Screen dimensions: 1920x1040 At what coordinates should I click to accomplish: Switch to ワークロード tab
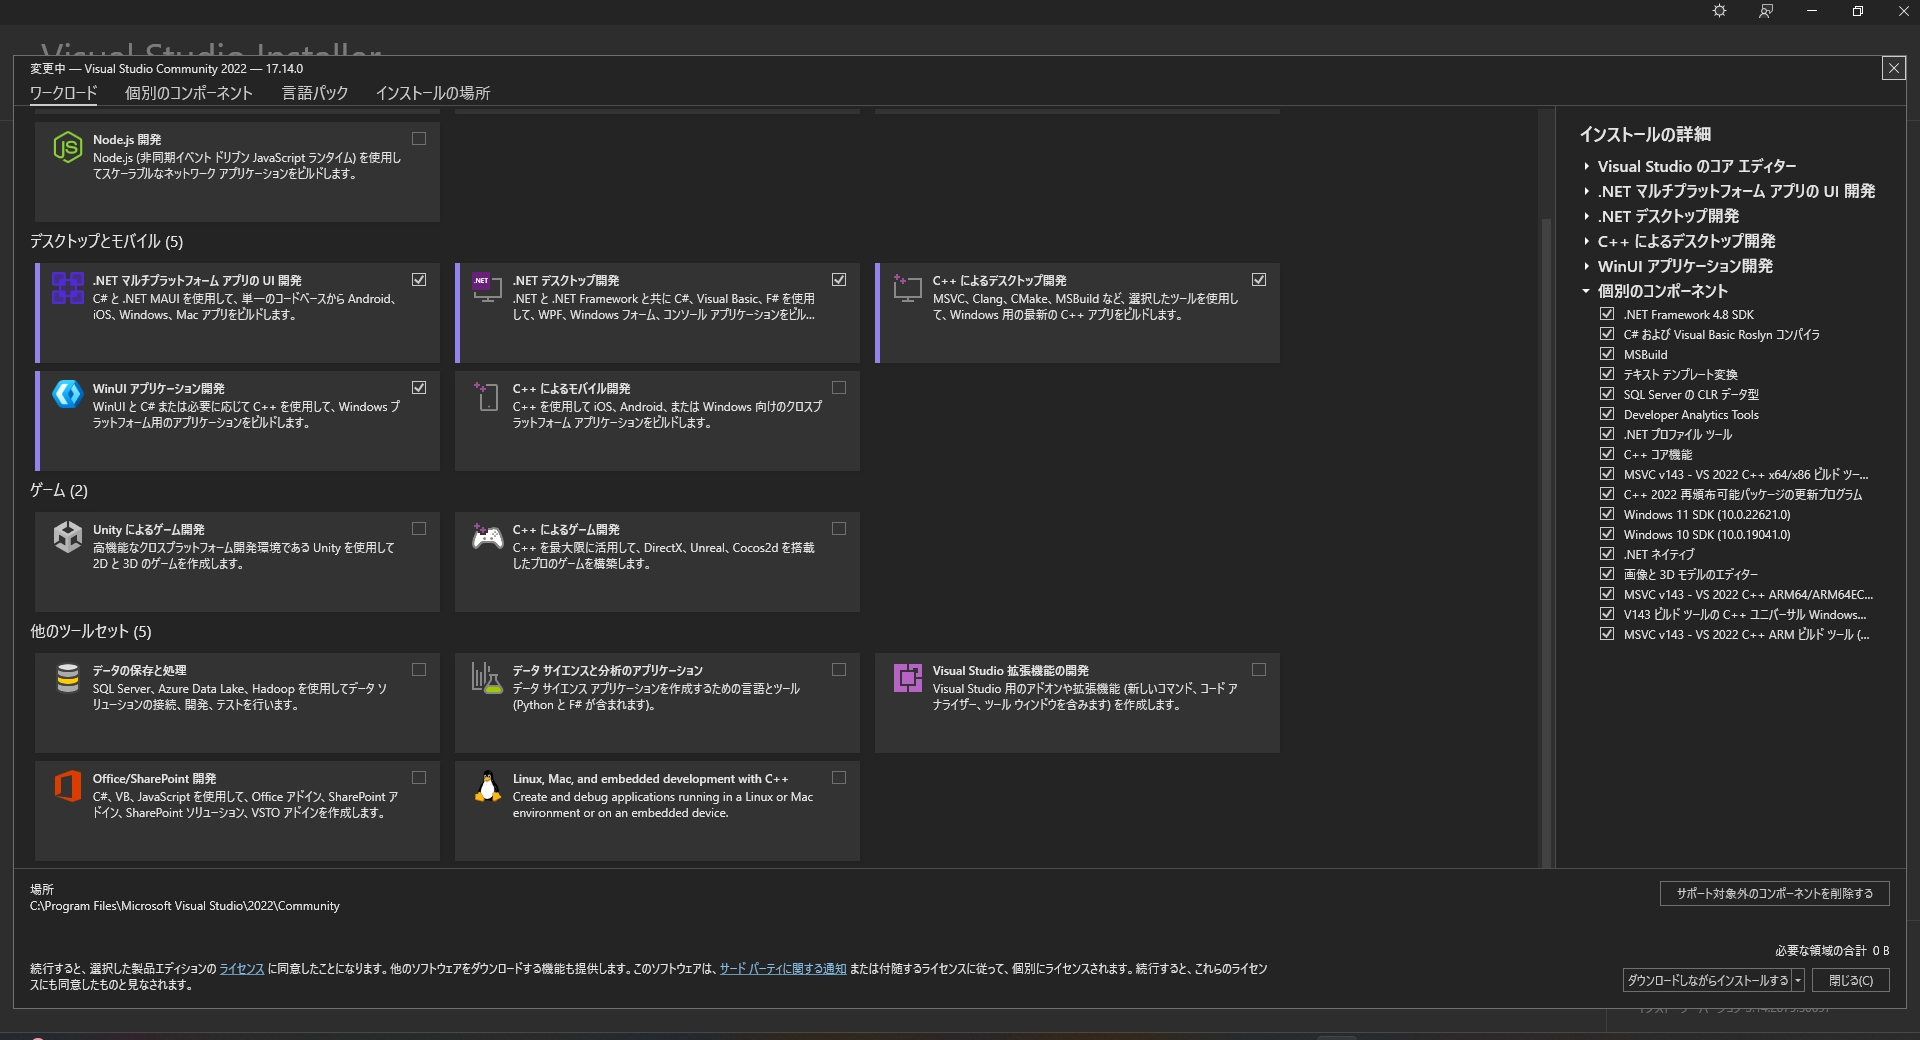(x=63, y=93)
